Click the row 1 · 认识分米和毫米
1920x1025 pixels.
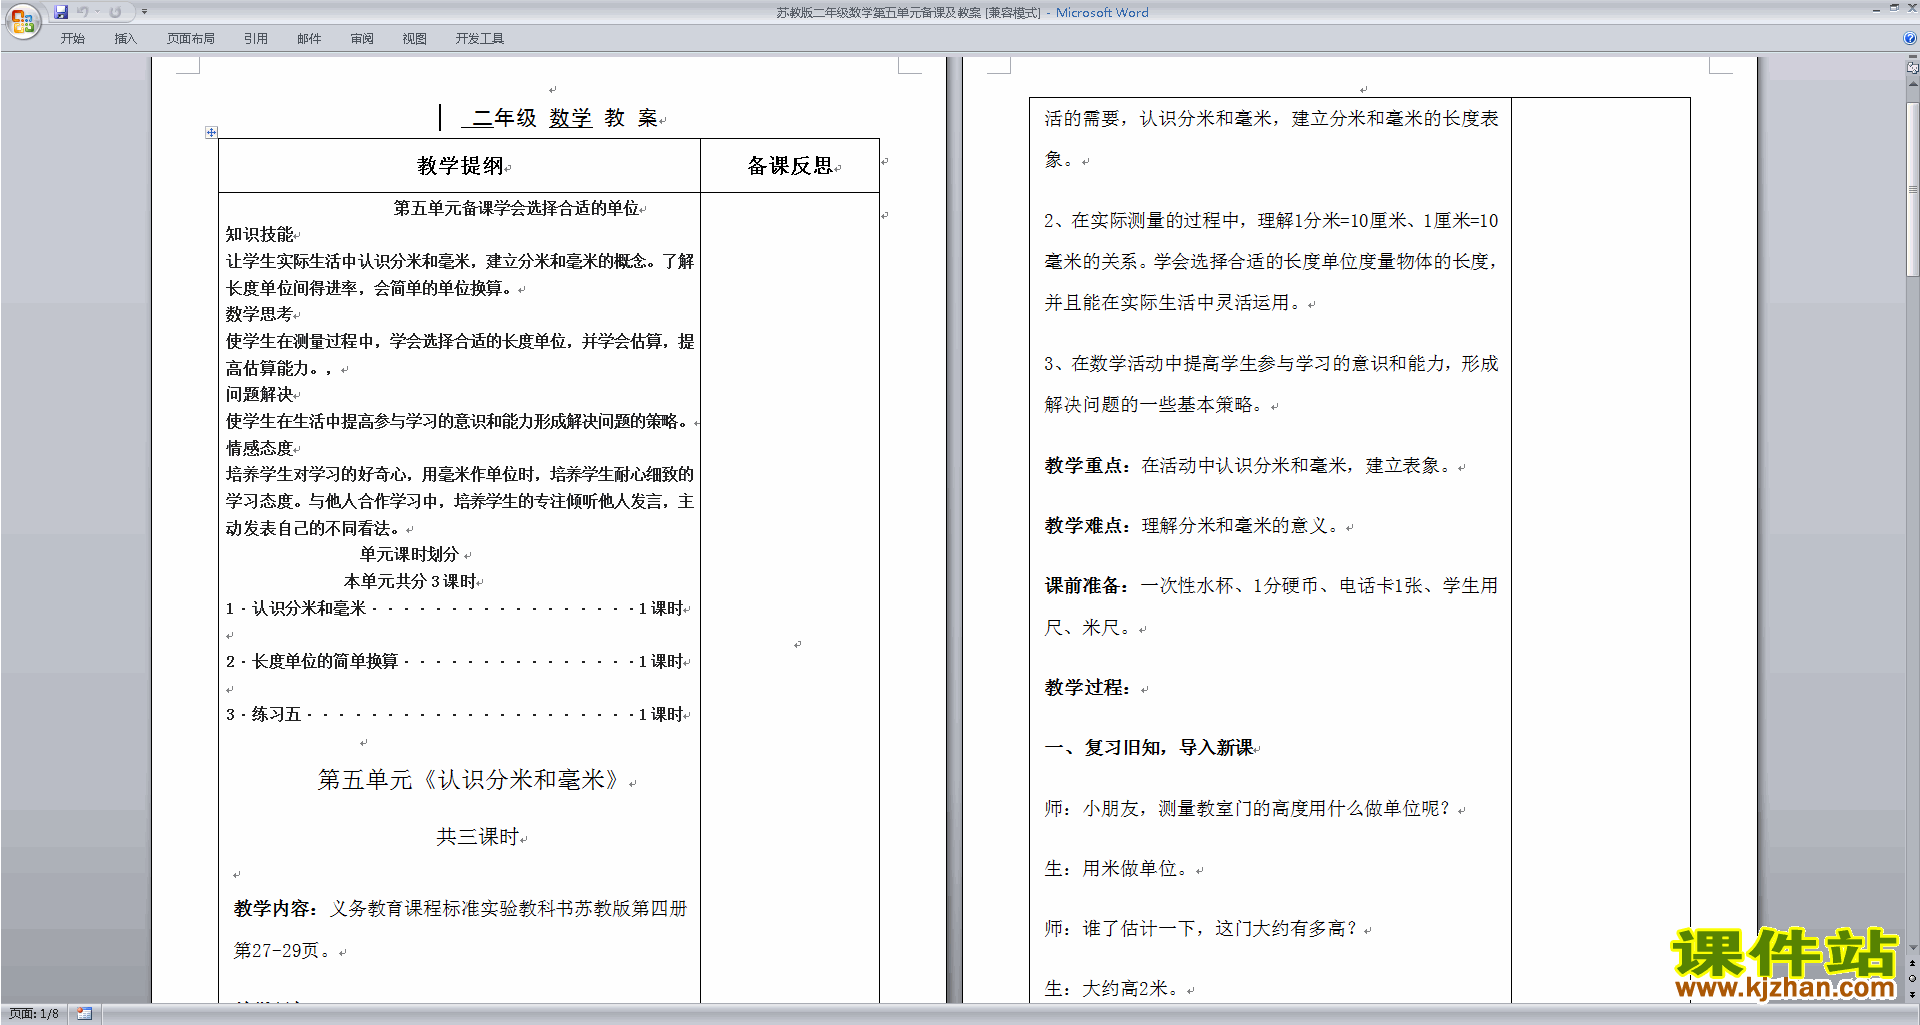click(455, 608)
